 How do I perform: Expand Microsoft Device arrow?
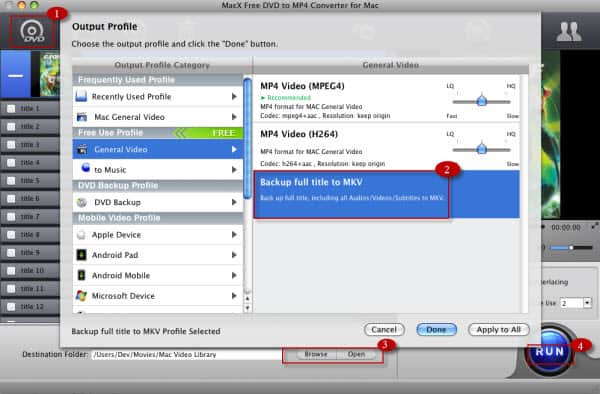234,295
